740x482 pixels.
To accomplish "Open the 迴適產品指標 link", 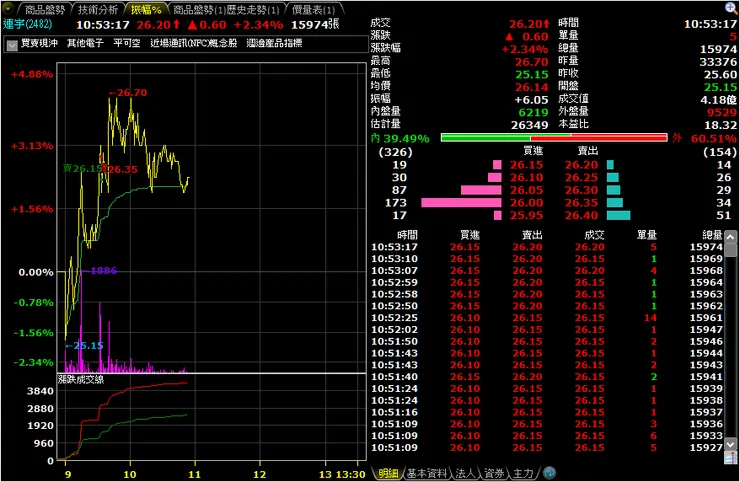I will 274,43.
